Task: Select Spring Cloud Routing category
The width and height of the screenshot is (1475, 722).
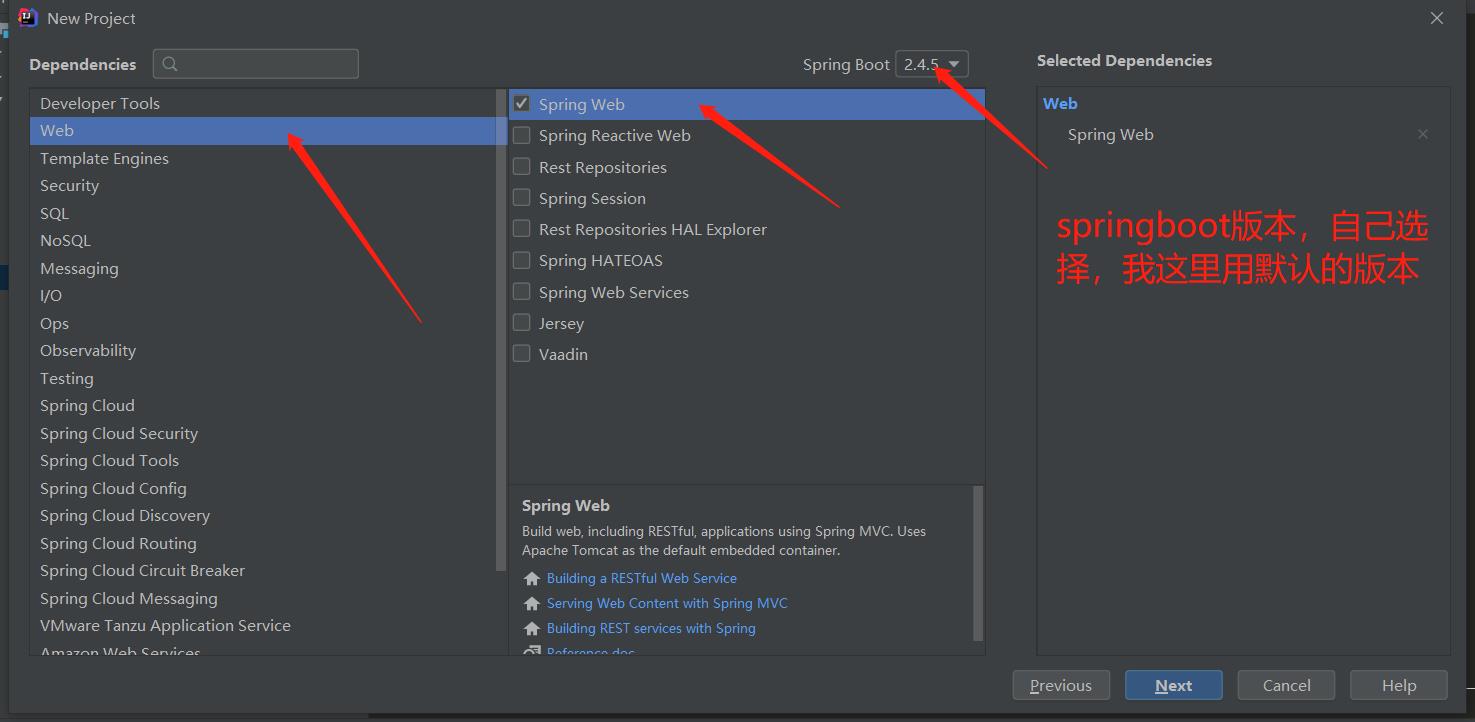Action: point(265,543)
